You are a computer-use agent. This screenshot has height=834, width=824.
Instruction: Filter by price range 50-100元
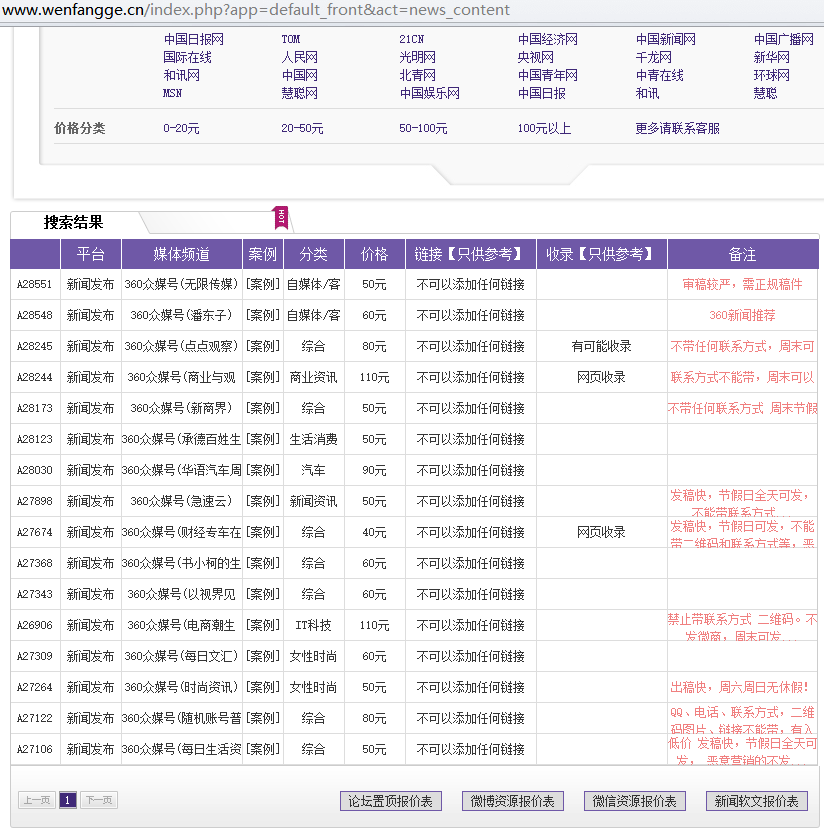click(x=423, y=129)
